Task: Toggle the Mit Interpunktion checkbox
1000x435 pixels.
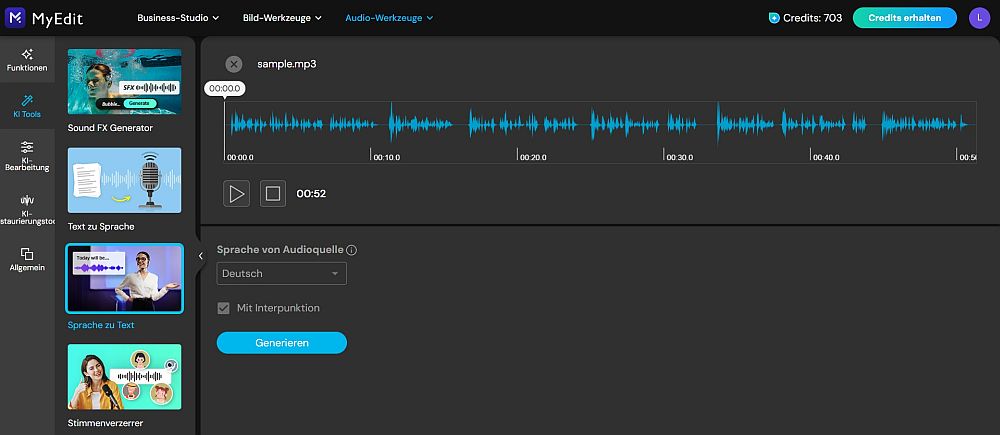Action: tap(223, 308)
